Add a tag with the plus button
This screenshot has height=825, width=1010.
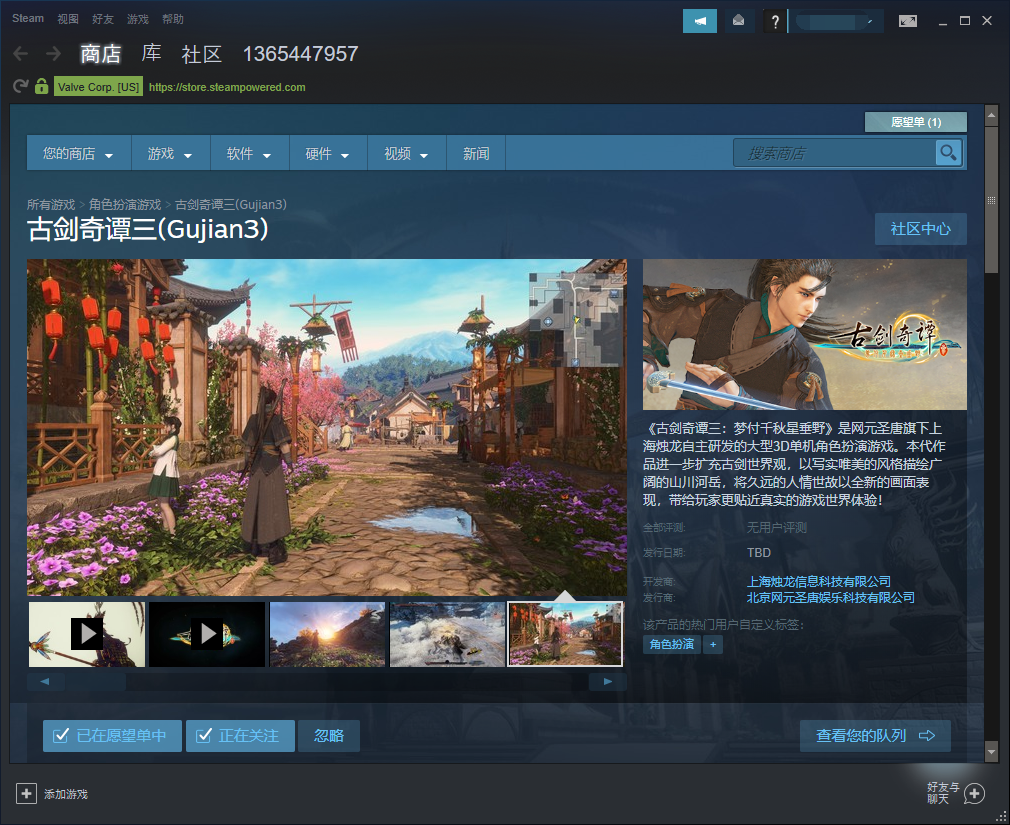pos(713,644)
